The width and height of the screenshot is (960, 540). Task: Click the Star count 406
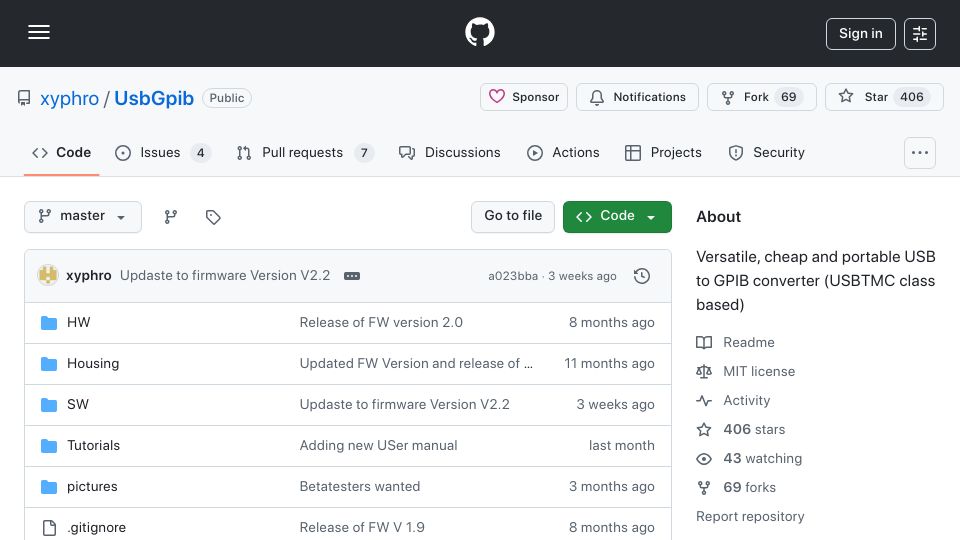tap(912, 97)
